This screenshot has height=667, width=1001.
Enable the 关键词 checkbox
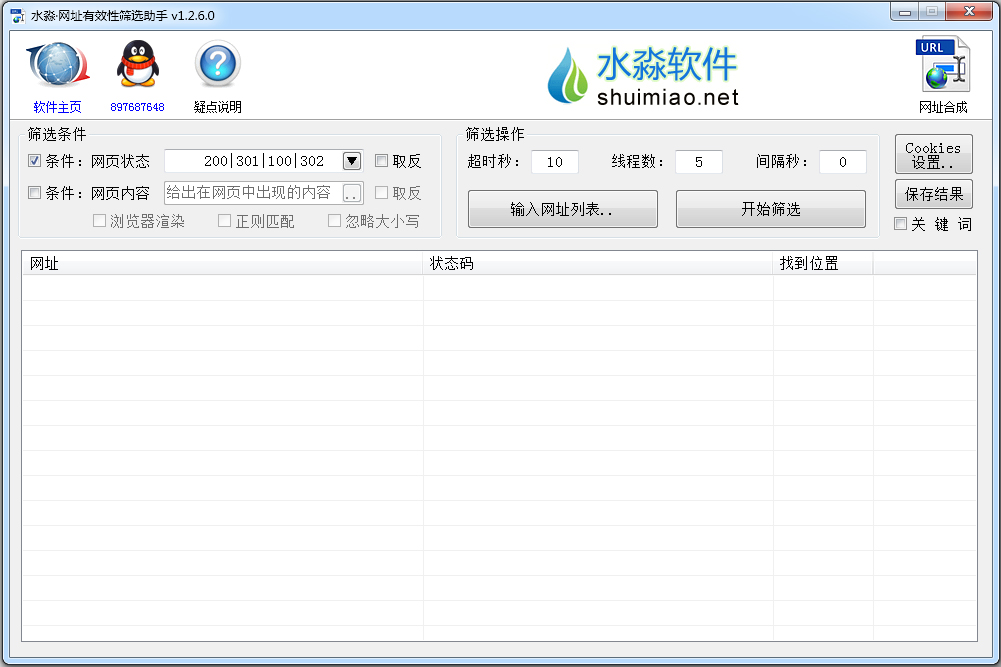coord(901,224)
